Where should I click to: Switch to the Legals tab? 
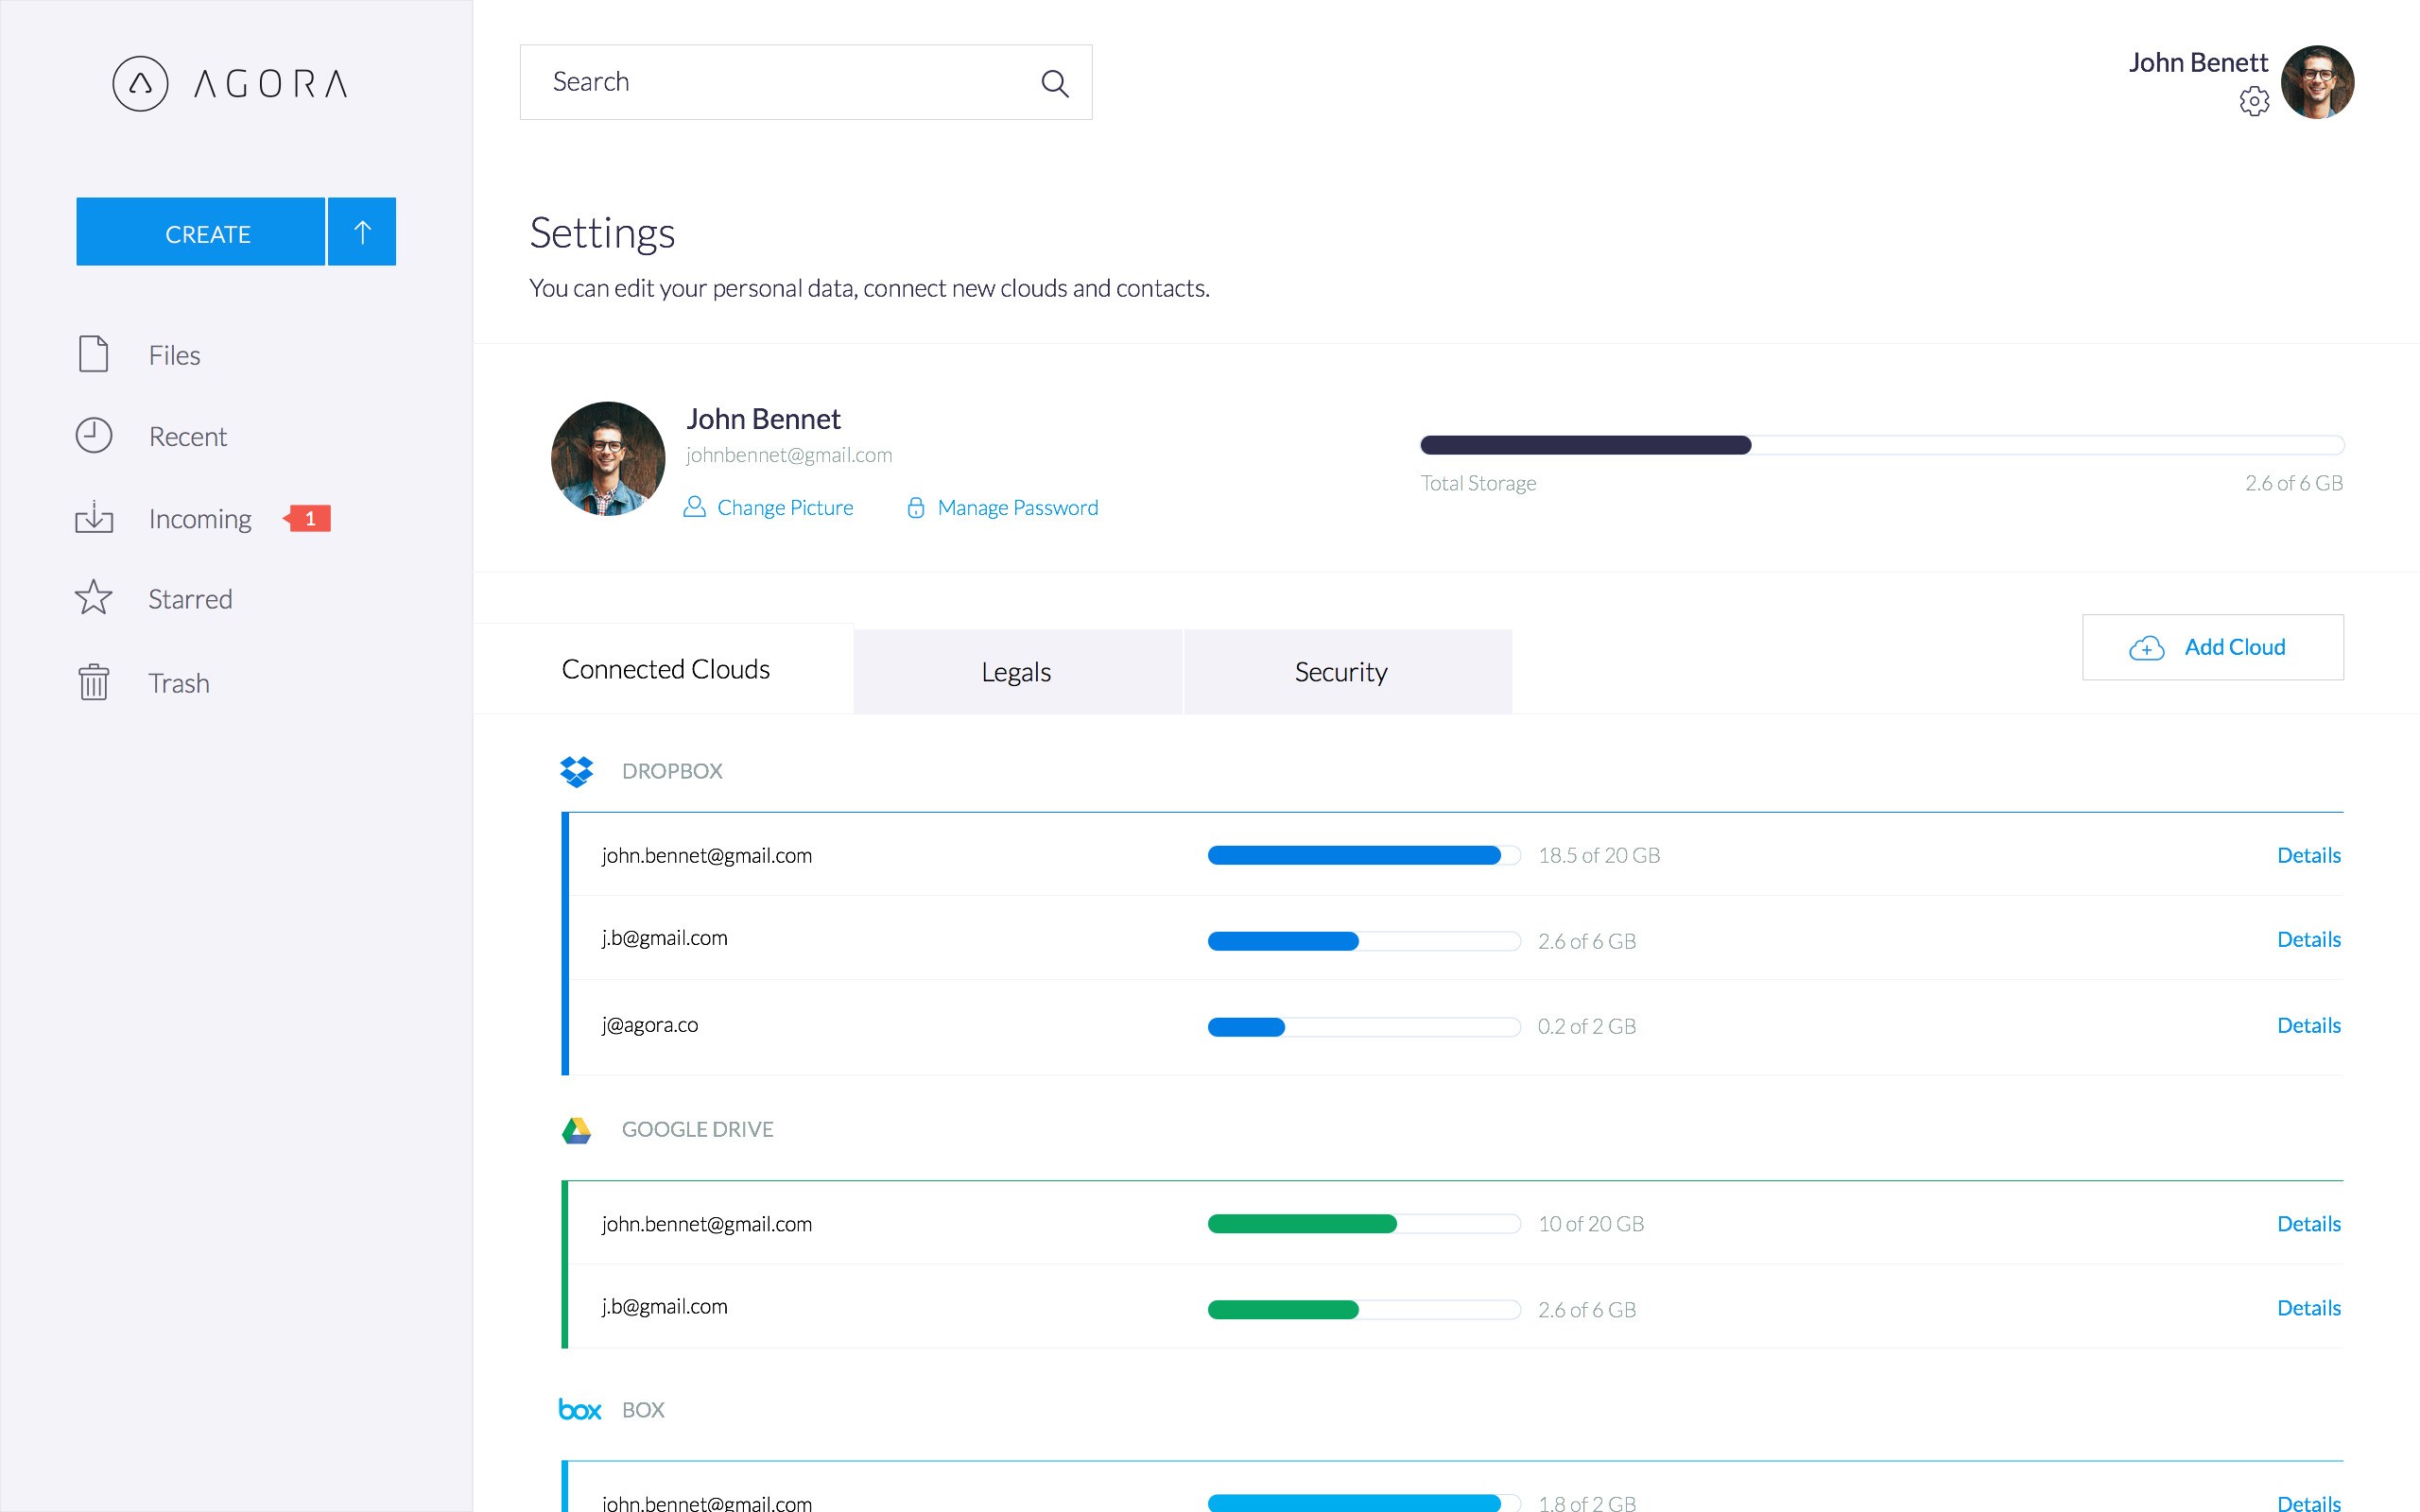pyautogui.click(x=1018, y=672)
